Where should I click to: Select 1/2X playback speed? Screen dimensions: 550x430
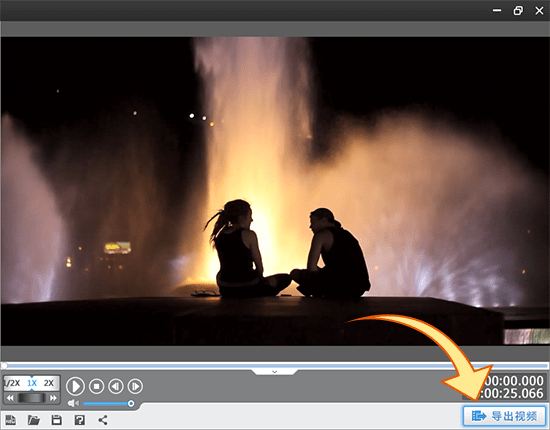click(x=13, y=383)
